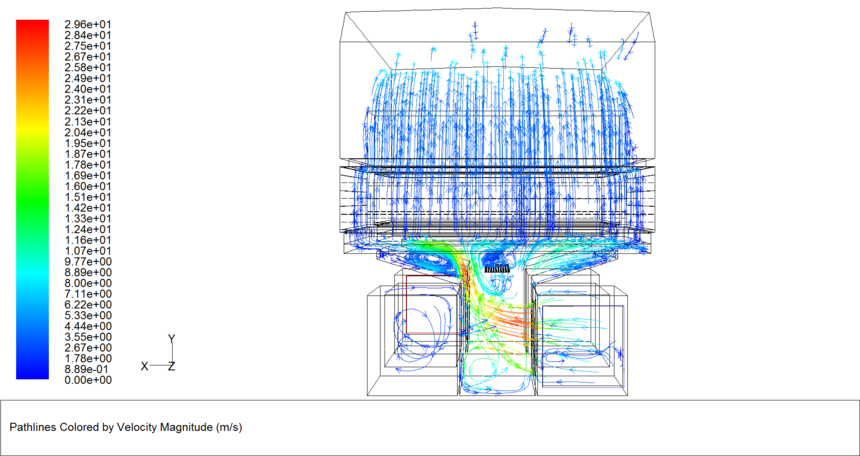Image resolution: width=860 pixels, height=456 pixels.
Task: Choose the 9.77e+00 legend value
Action: (x=88, y=262)
